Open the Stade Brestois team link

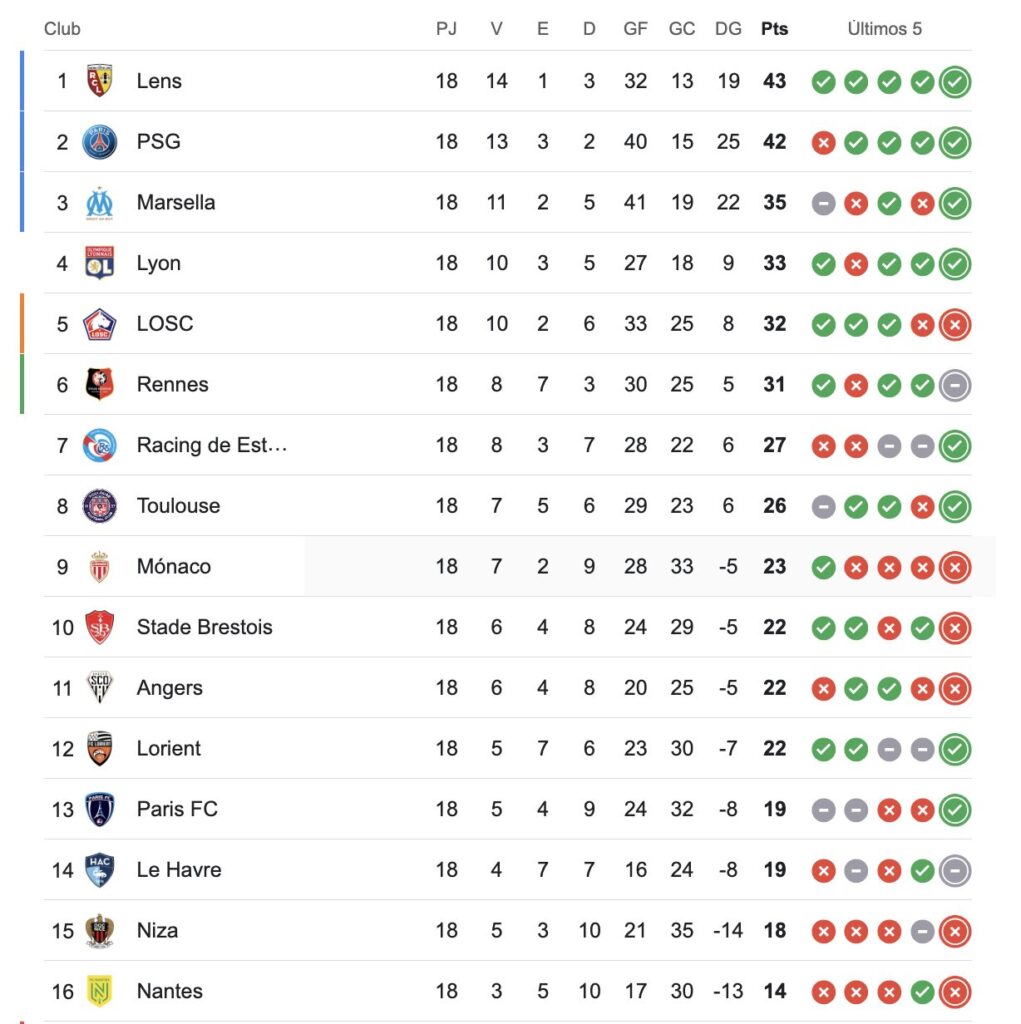coord(204,627)
